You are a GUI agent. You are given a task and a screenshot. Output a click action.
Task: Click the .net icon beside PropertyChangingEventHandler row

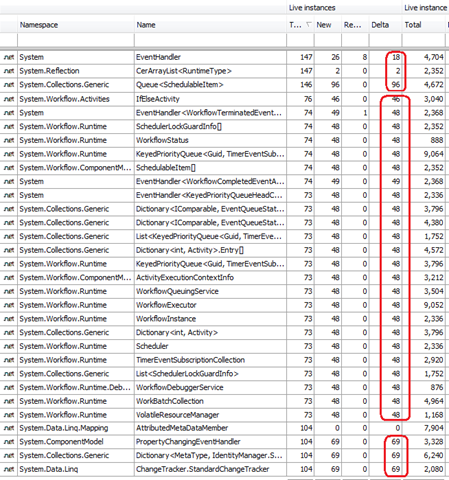9,442
